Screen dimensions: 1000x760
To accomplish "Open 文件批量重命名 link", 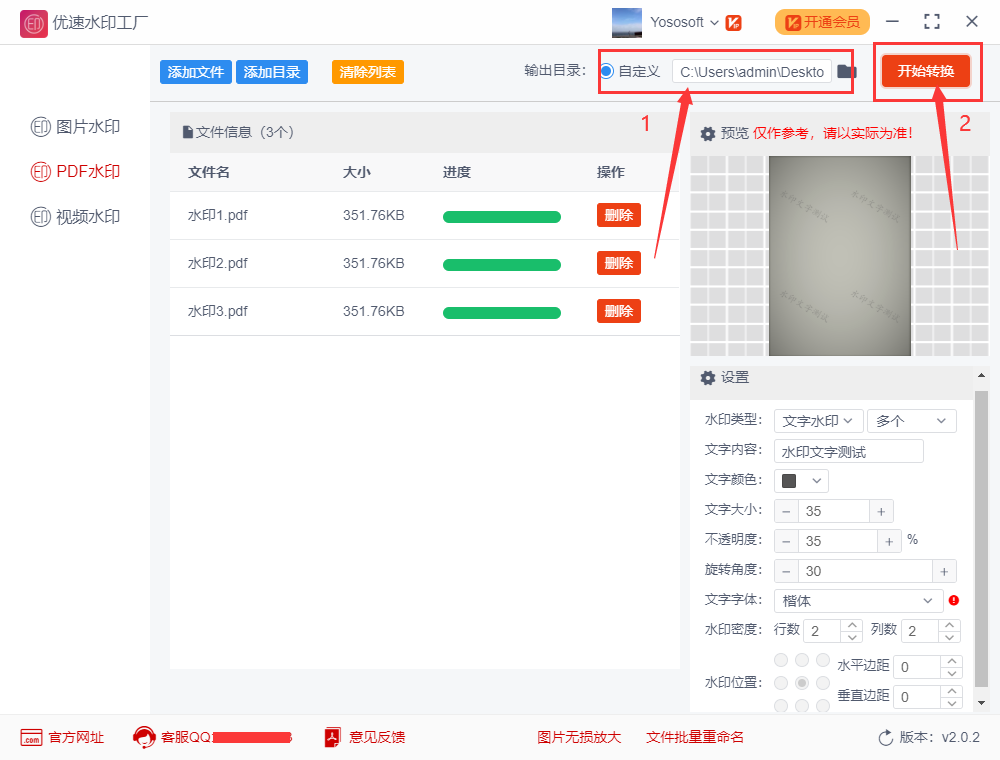I will (695, 738).
